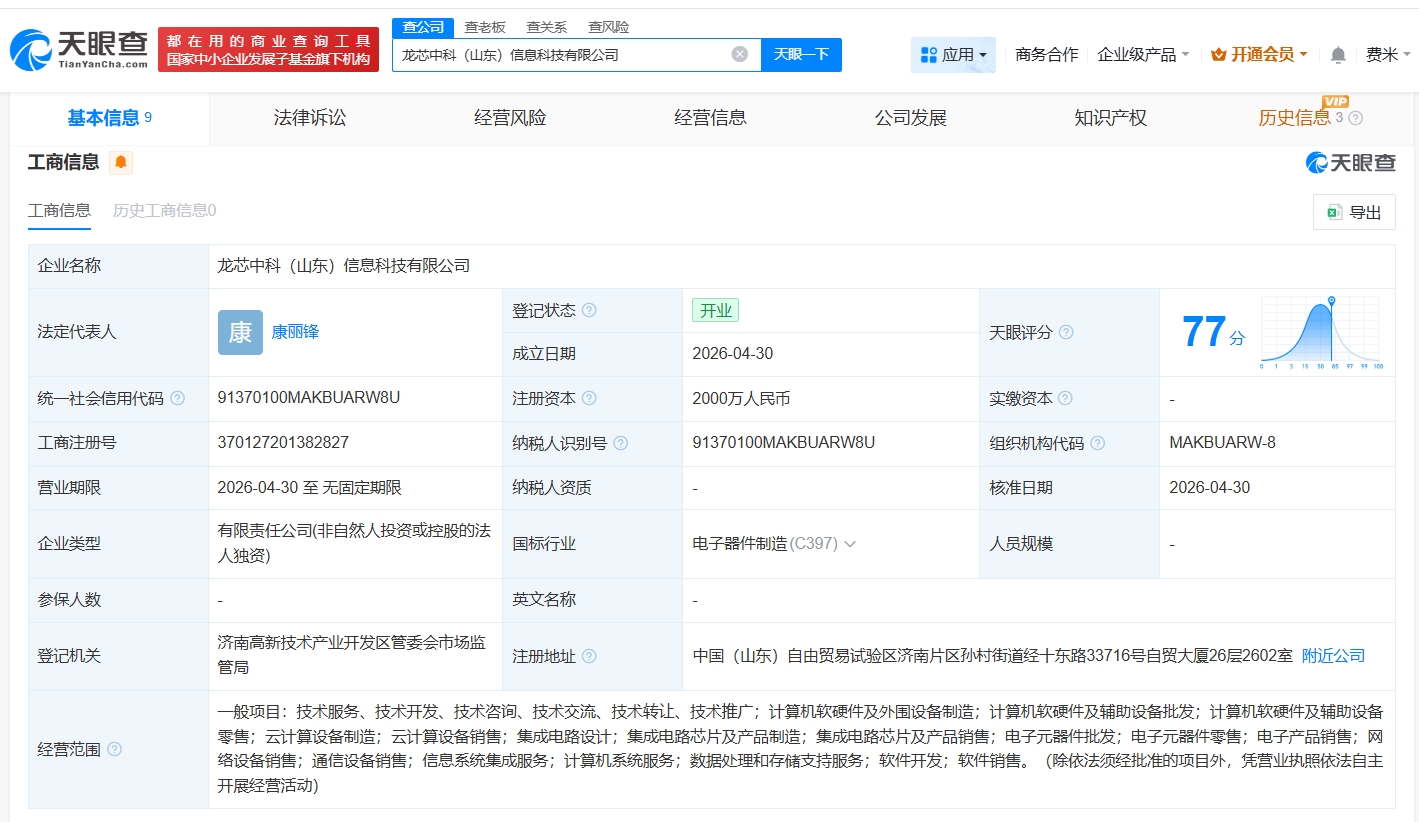Open the notifications bell in the header
This screenshot has width=1419, height=822.
click(x=1338, y=55)
